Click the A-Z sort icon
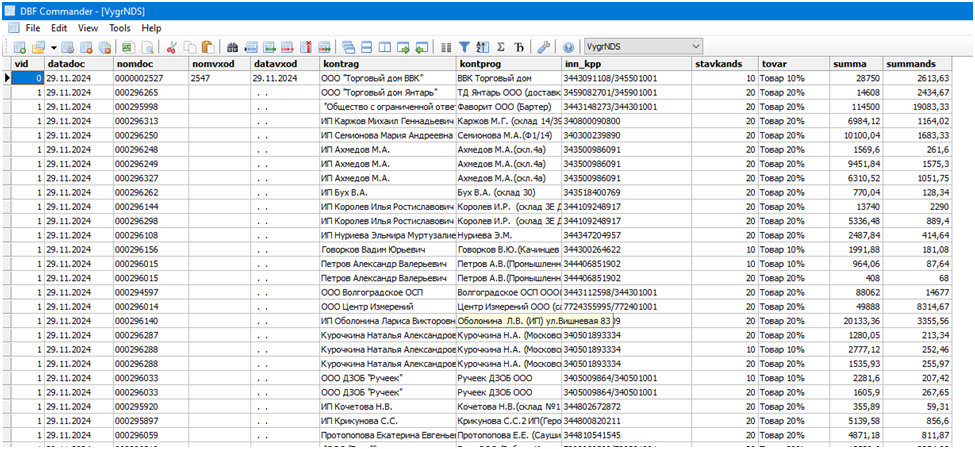This screenshot has height=449, width=975. 483,47
